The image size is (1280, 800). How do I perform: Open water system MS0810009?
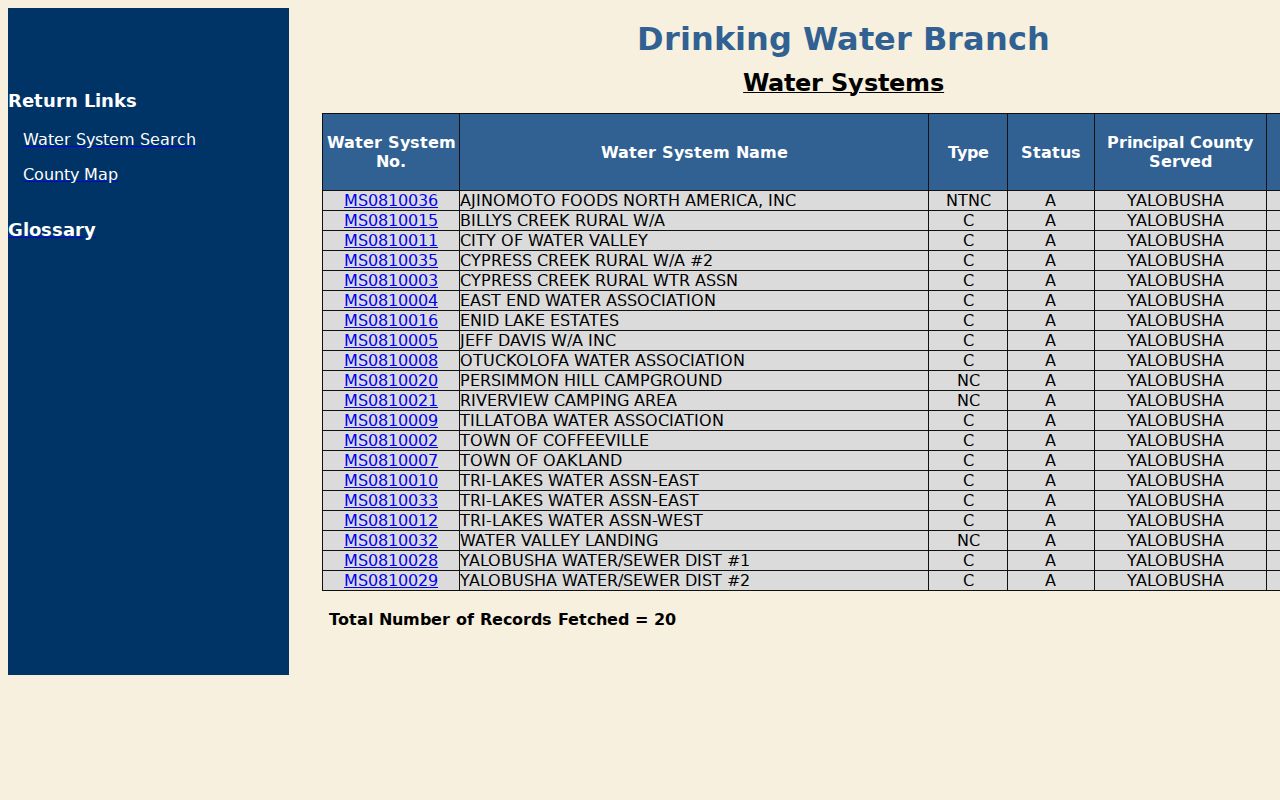click(x=391, y=420)
